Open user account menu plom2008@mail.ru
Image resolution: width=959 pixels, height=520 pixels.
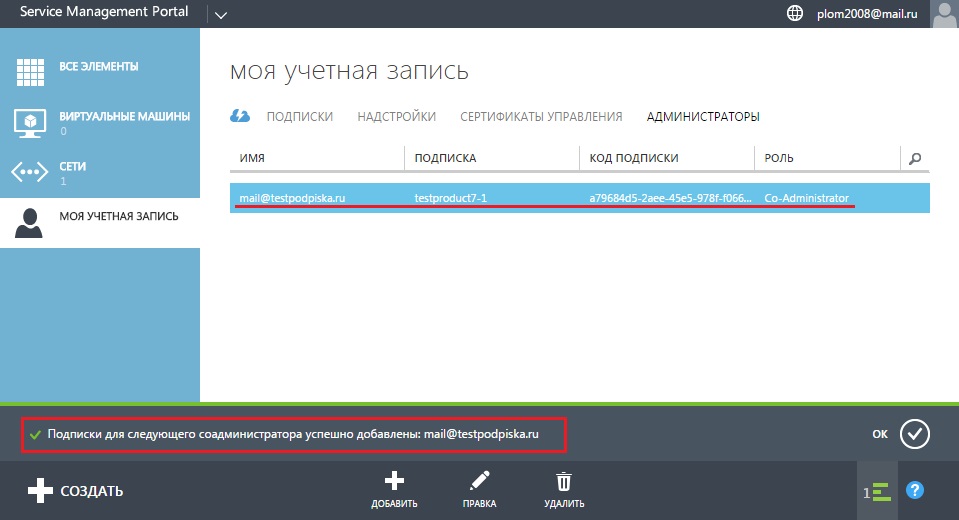coord(865,14)
